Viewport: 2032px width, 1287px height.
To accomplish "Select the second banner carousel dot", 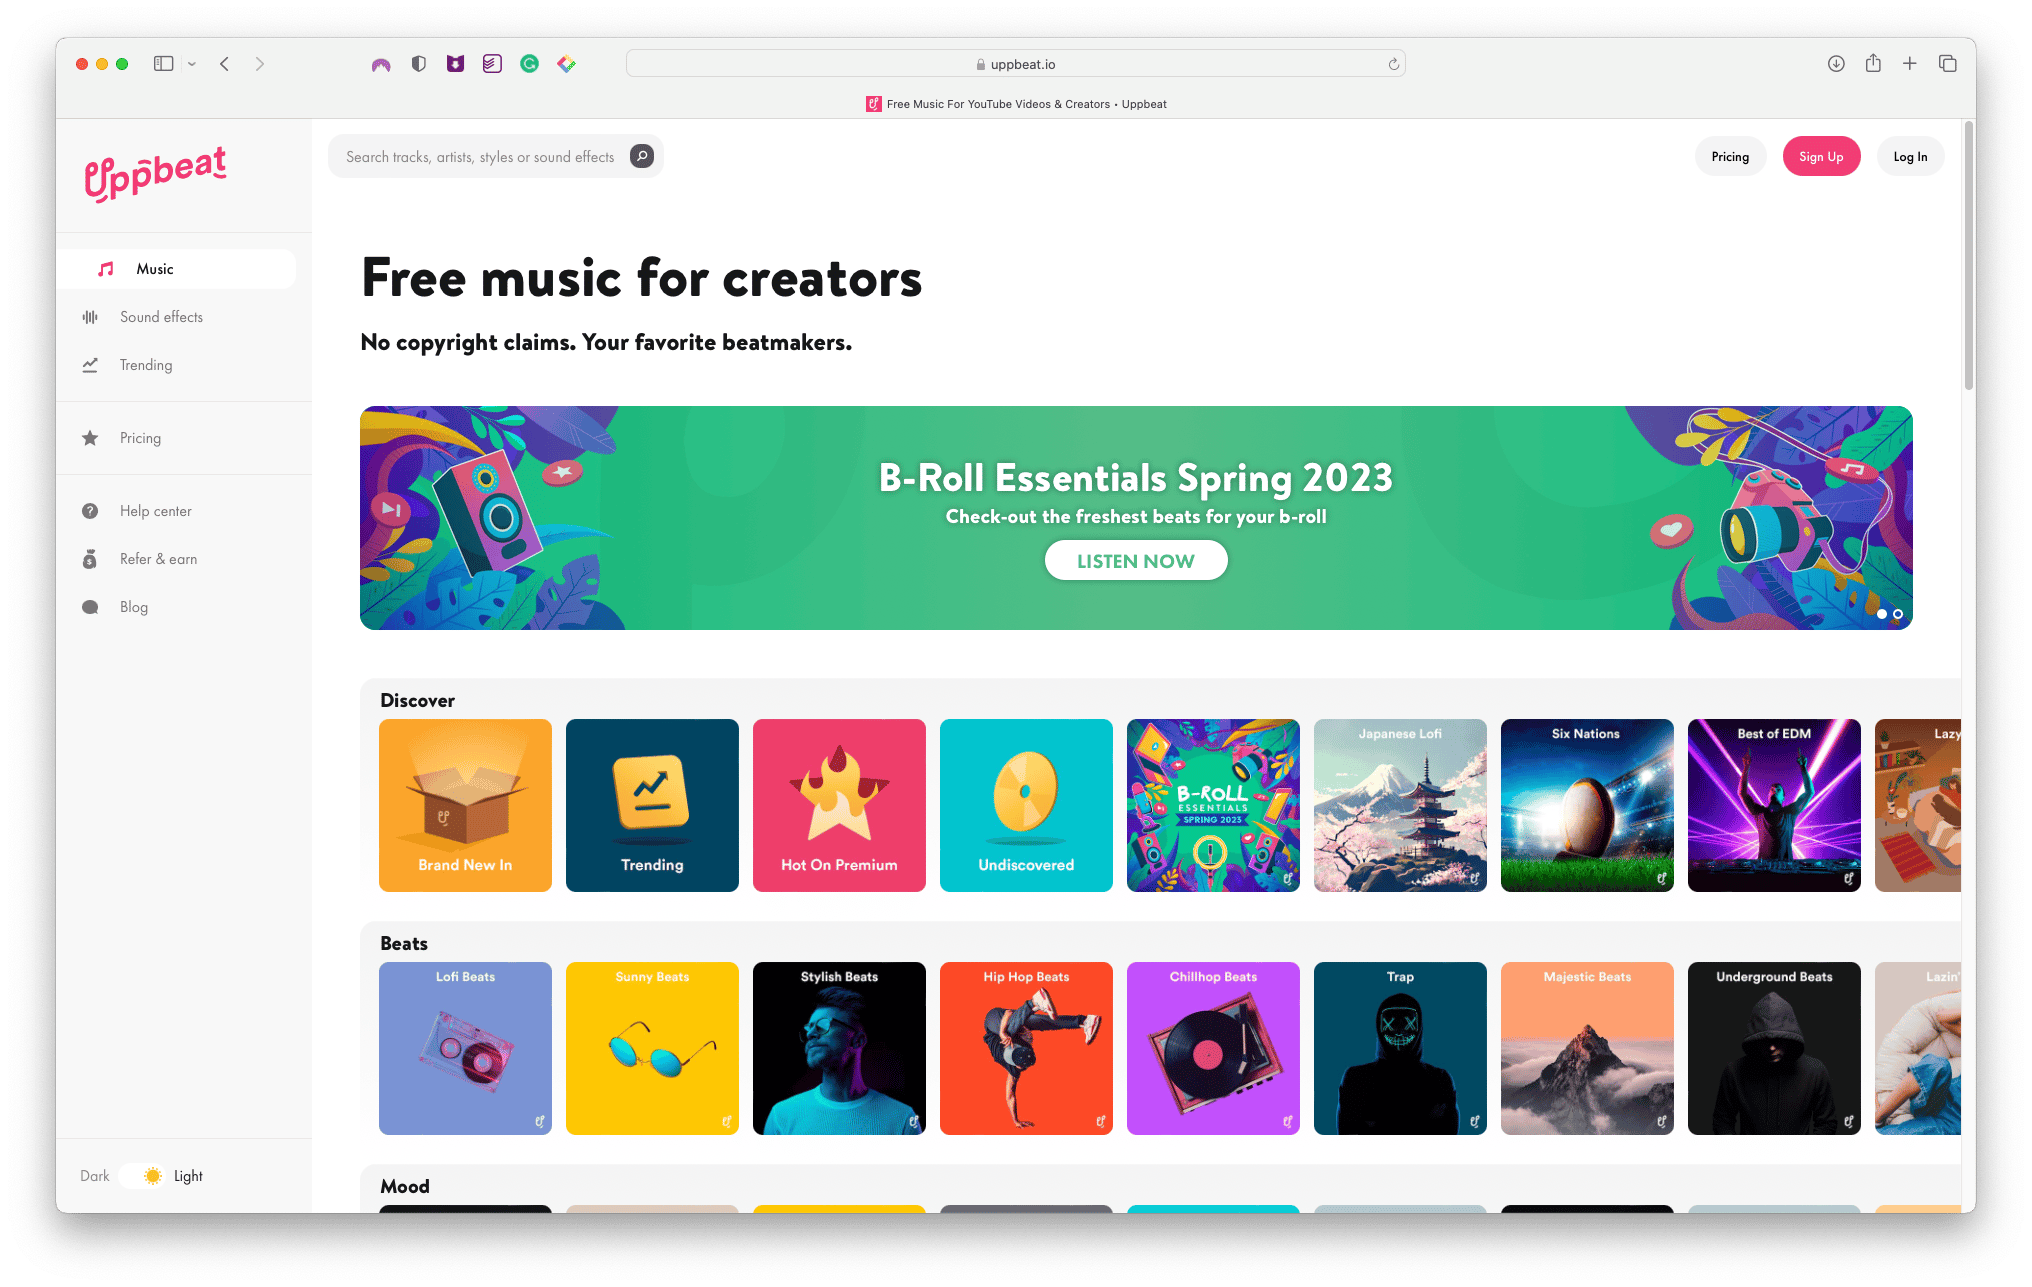I will pyautogui.click(x=1898, y=614).
